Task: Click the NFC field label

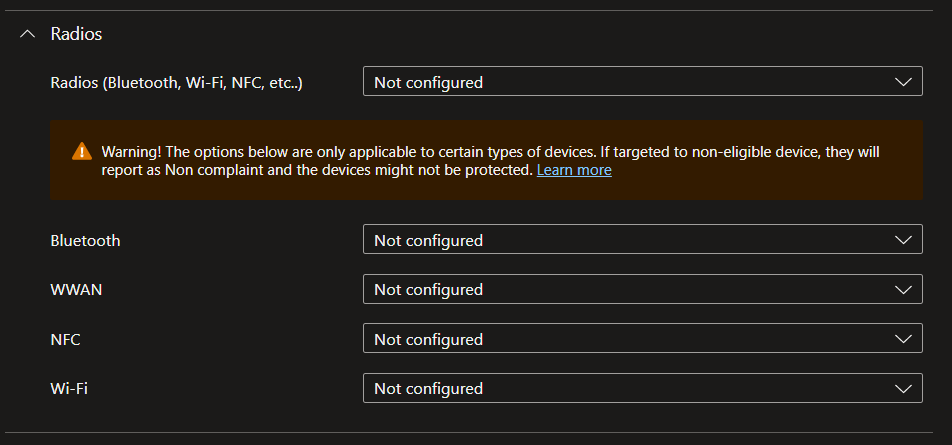Action: click(65, 339)
